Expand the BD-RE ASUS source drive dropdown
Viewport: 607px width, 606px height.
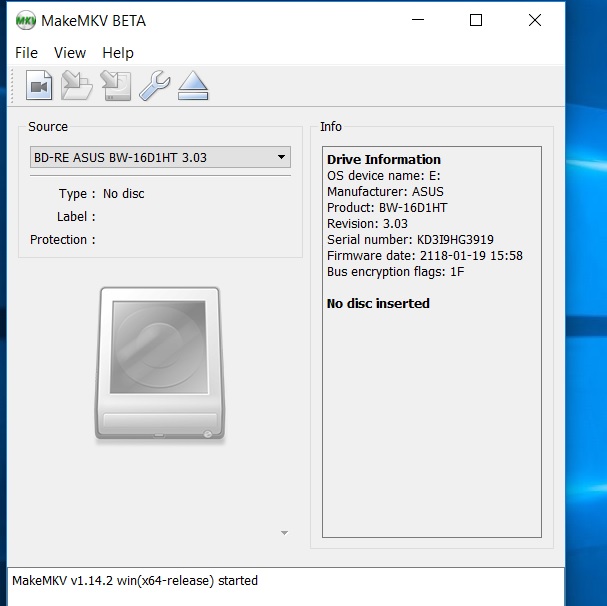(x=160, y=157)
